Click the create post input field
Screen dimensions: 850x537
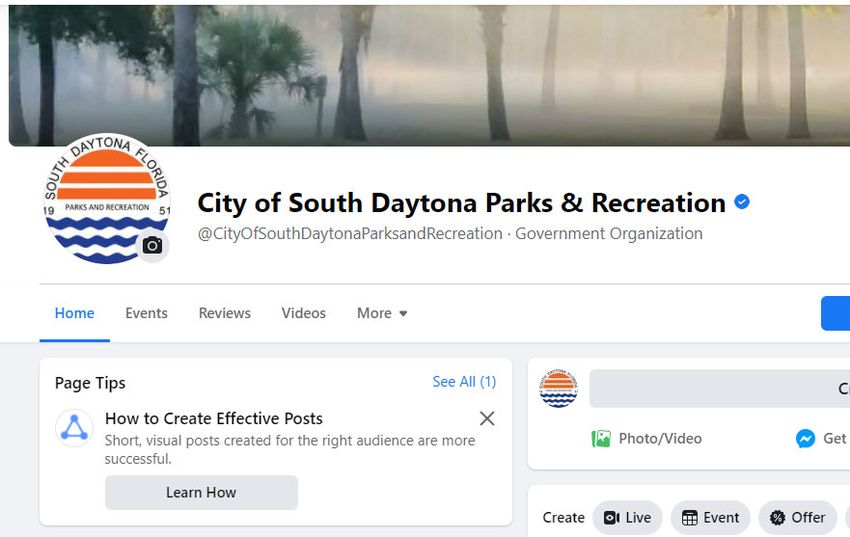(719, 389)
